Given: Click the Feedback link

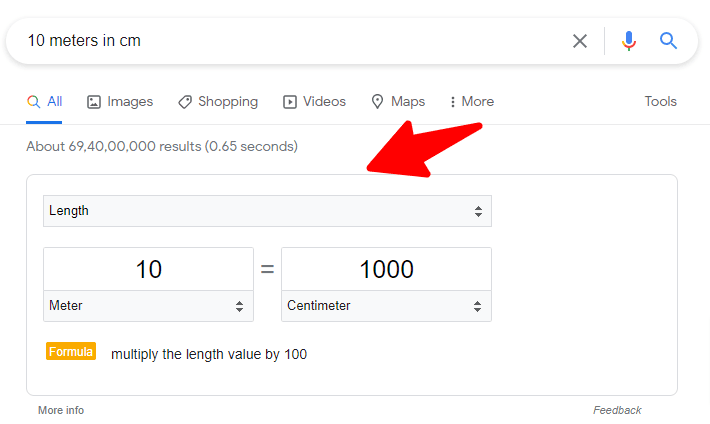Looking at the screenshot, I should click(x=617, y=410).
